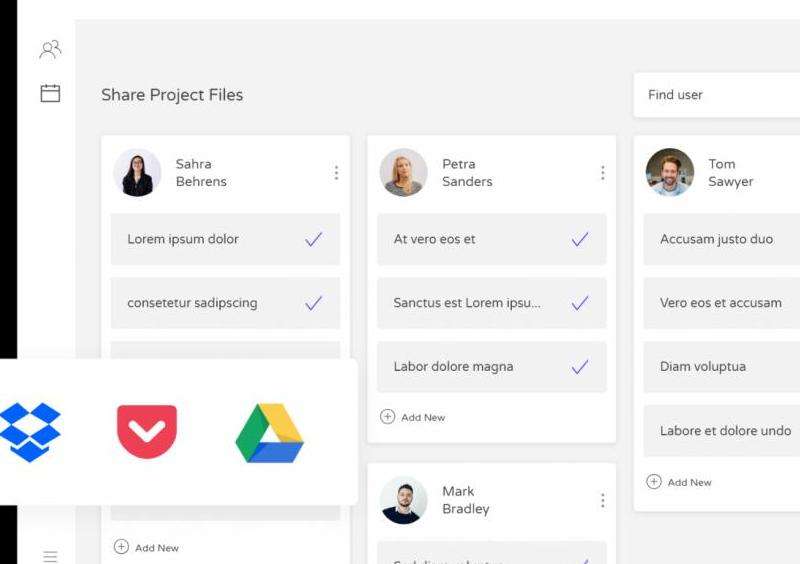Toggle checkmark on Lorem ipsum dolor

tap(313, 239)
